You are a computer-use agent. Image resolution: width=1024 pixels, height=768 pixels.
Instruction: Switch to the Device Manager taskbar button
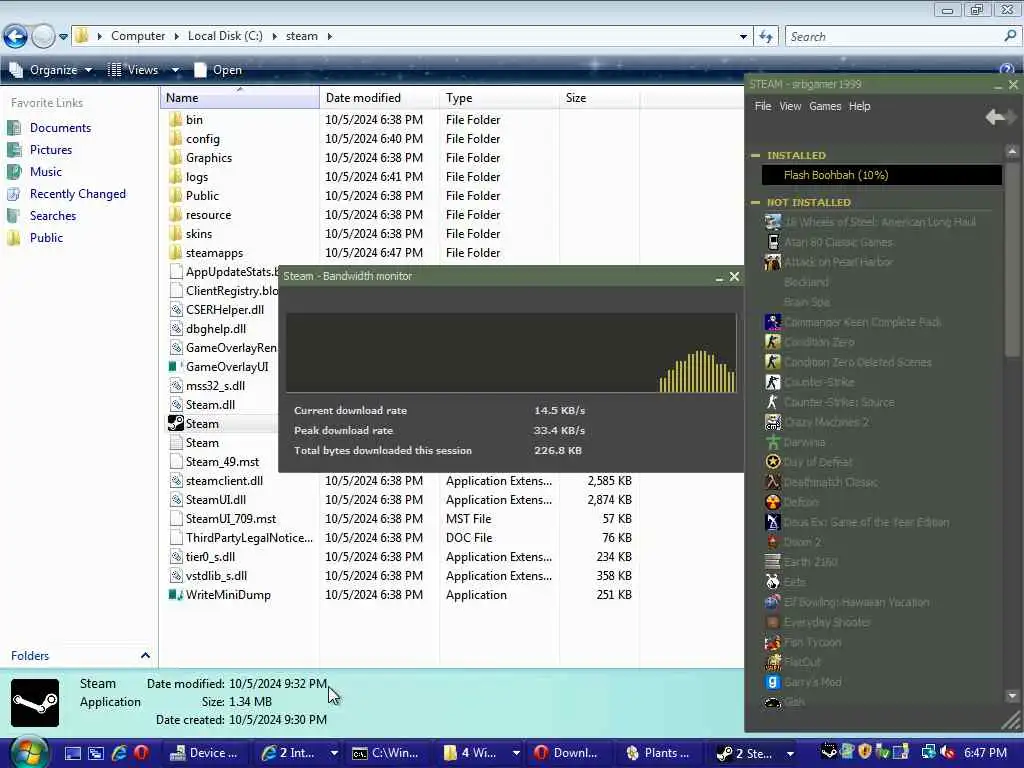click(x=204, y=753)
